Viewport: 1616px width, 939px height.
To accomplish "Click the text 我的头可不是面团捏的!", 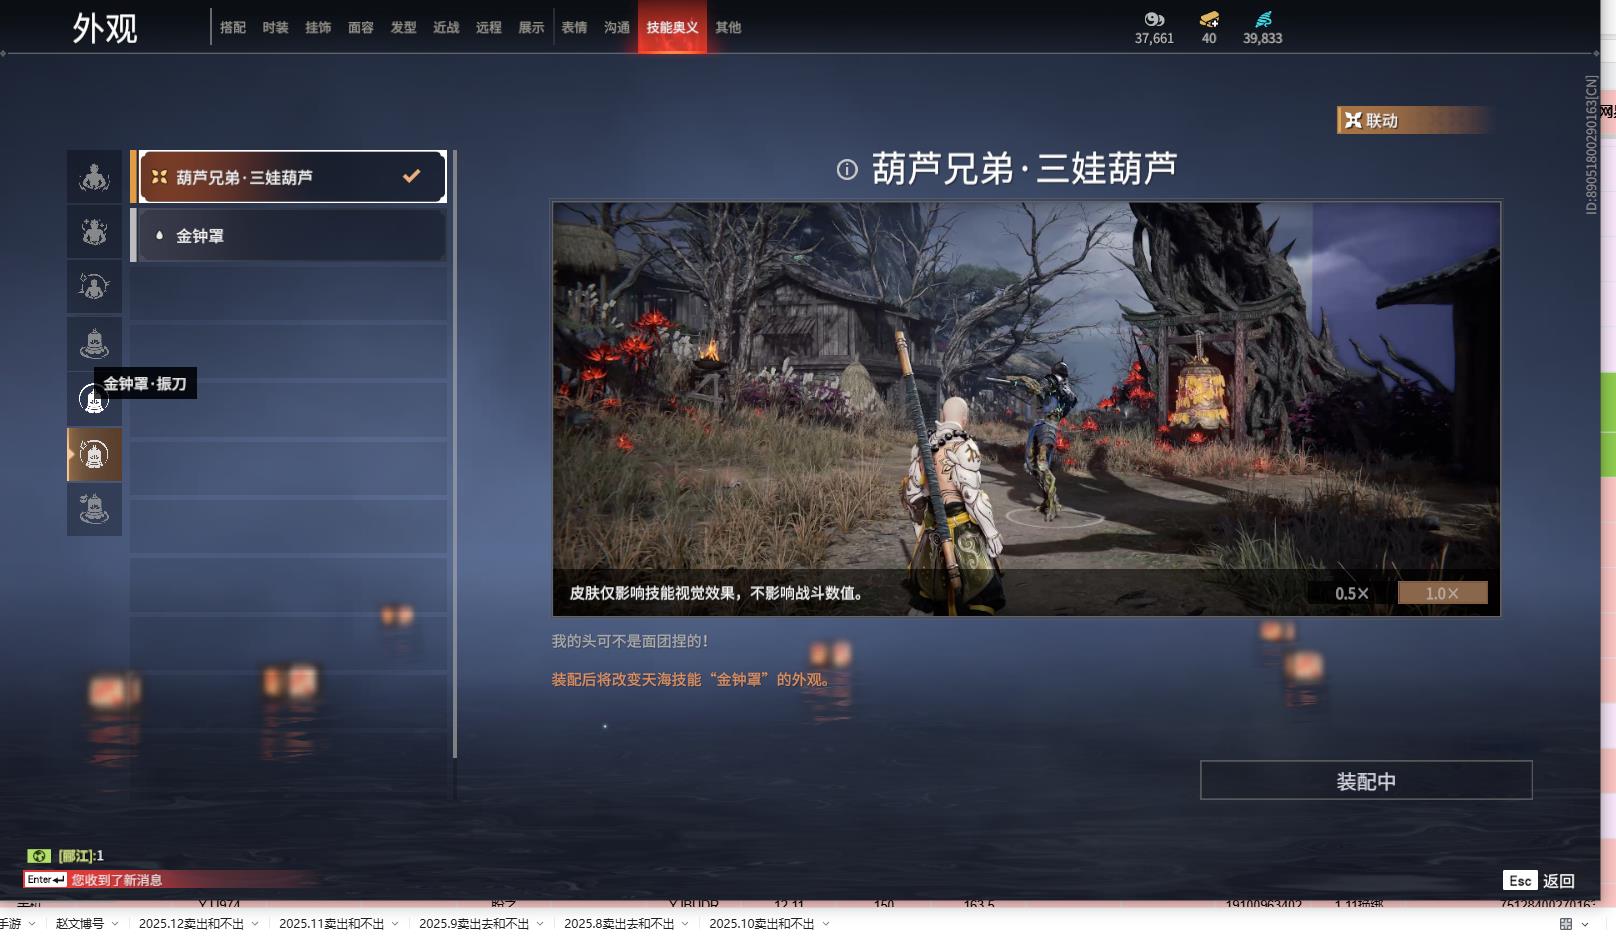I will (x=630, y=641).
